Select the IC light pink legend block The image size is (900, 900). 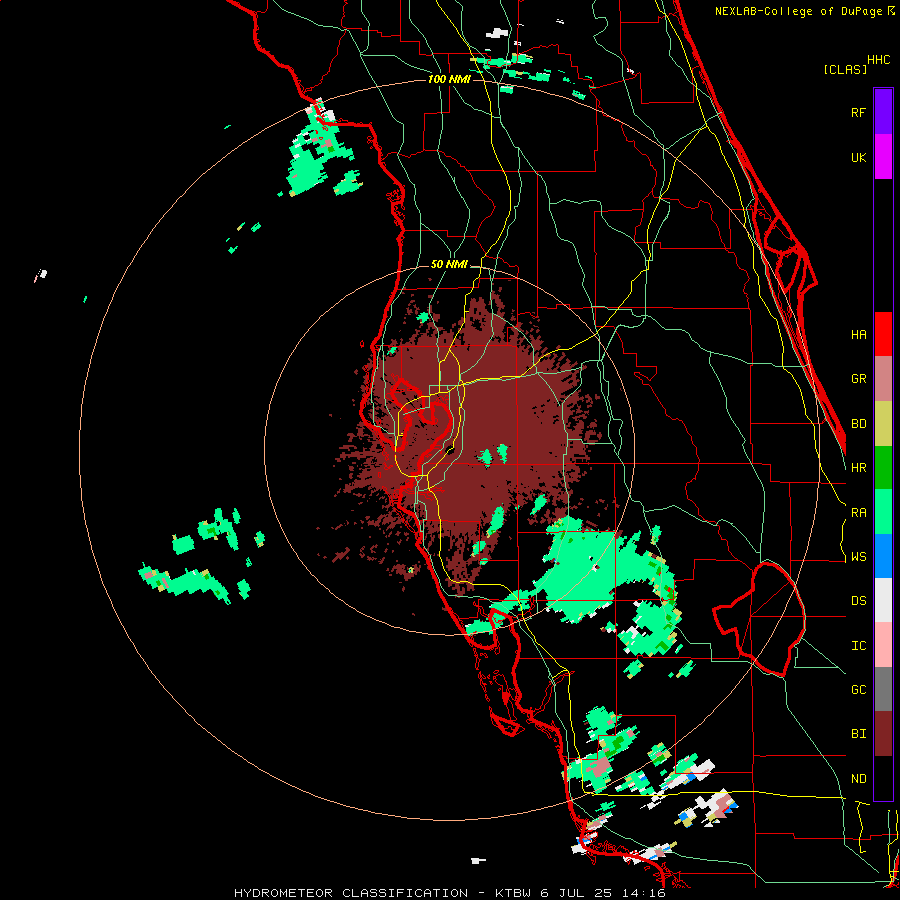point(883,645)
